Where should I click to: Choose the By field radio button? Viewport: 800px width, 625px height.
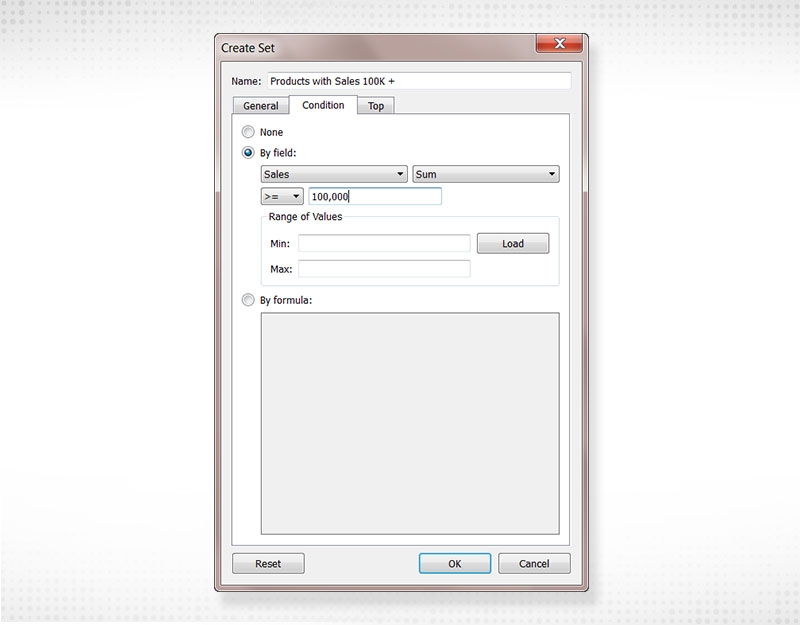(x=248, y=153)
